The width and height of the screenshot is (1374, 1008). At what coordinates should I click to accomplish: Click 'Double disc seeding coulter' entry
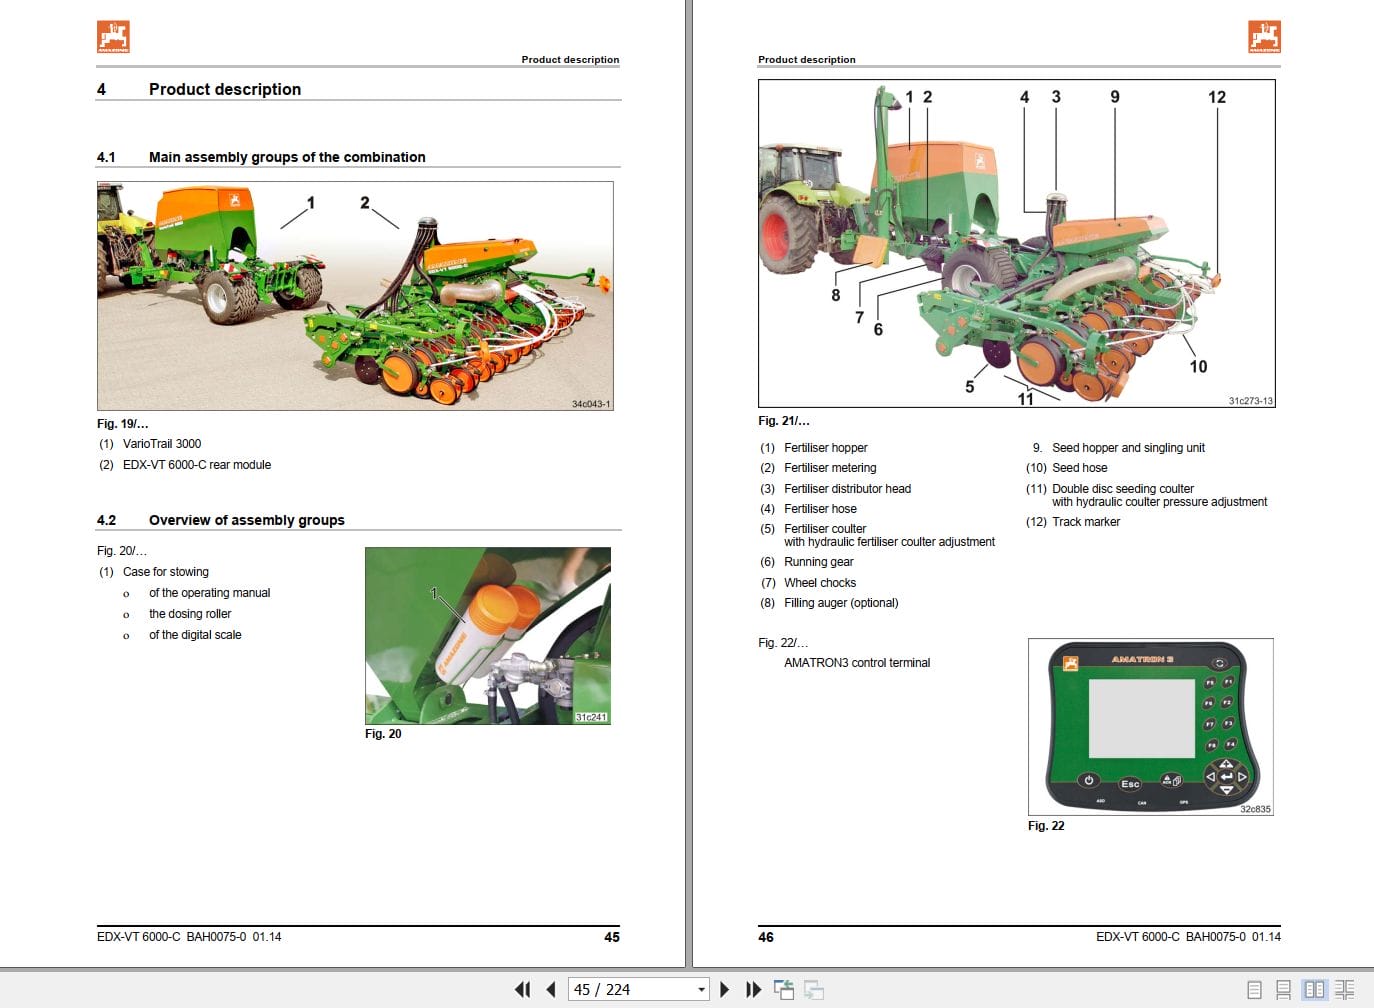[1123, 489]
